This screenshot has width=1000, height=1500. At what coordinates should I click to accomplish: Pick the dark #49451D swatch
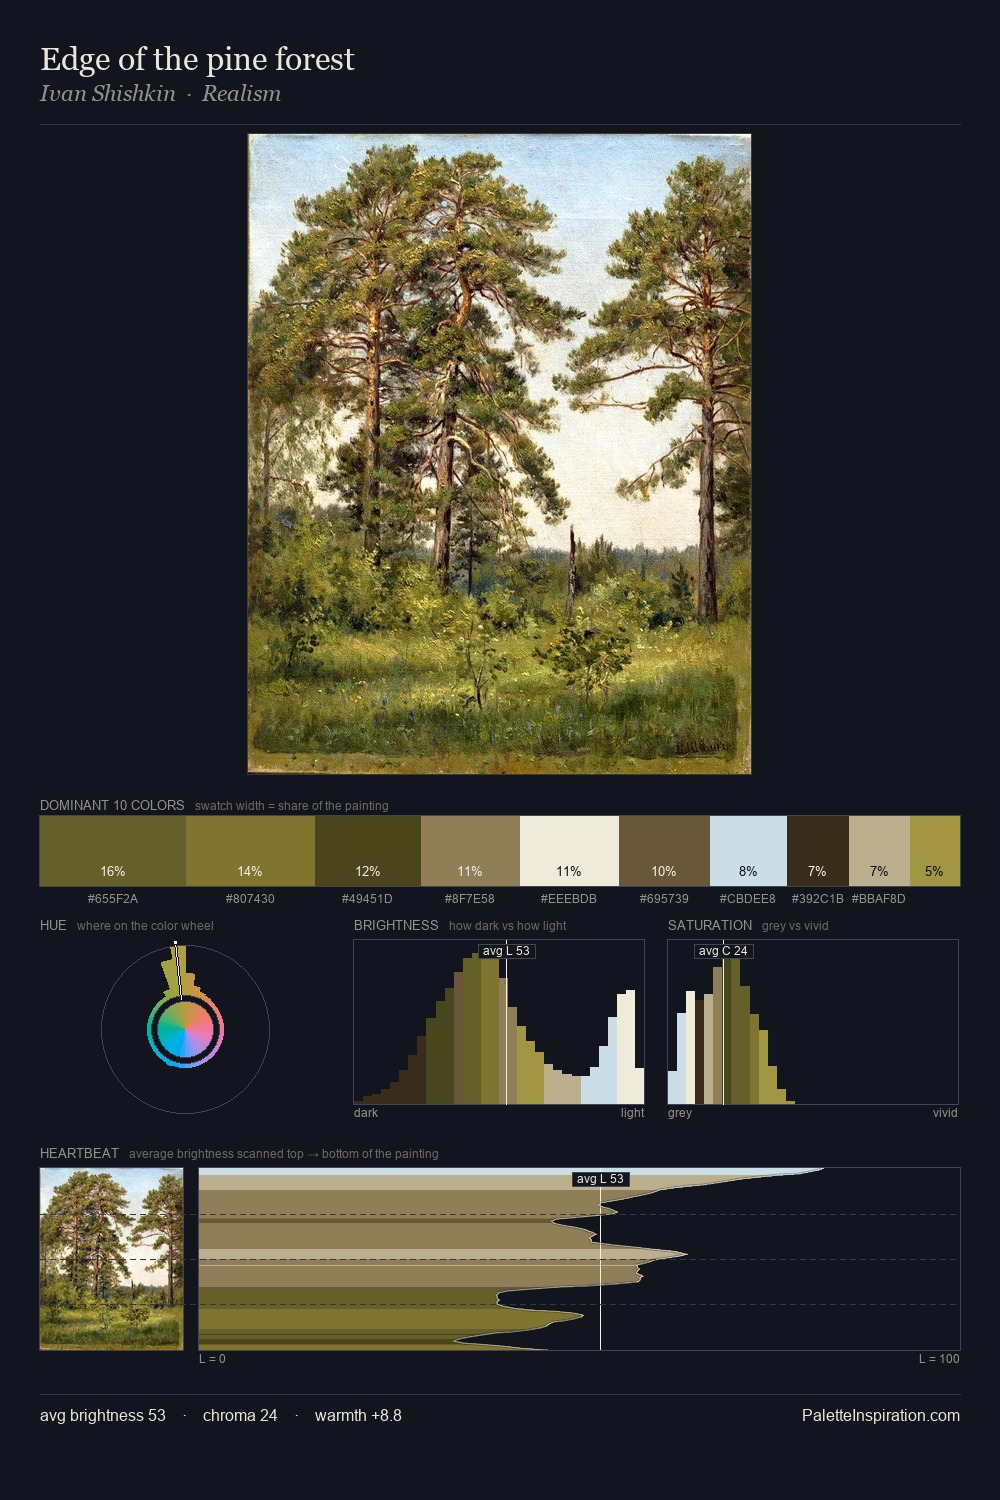(368, 851)
